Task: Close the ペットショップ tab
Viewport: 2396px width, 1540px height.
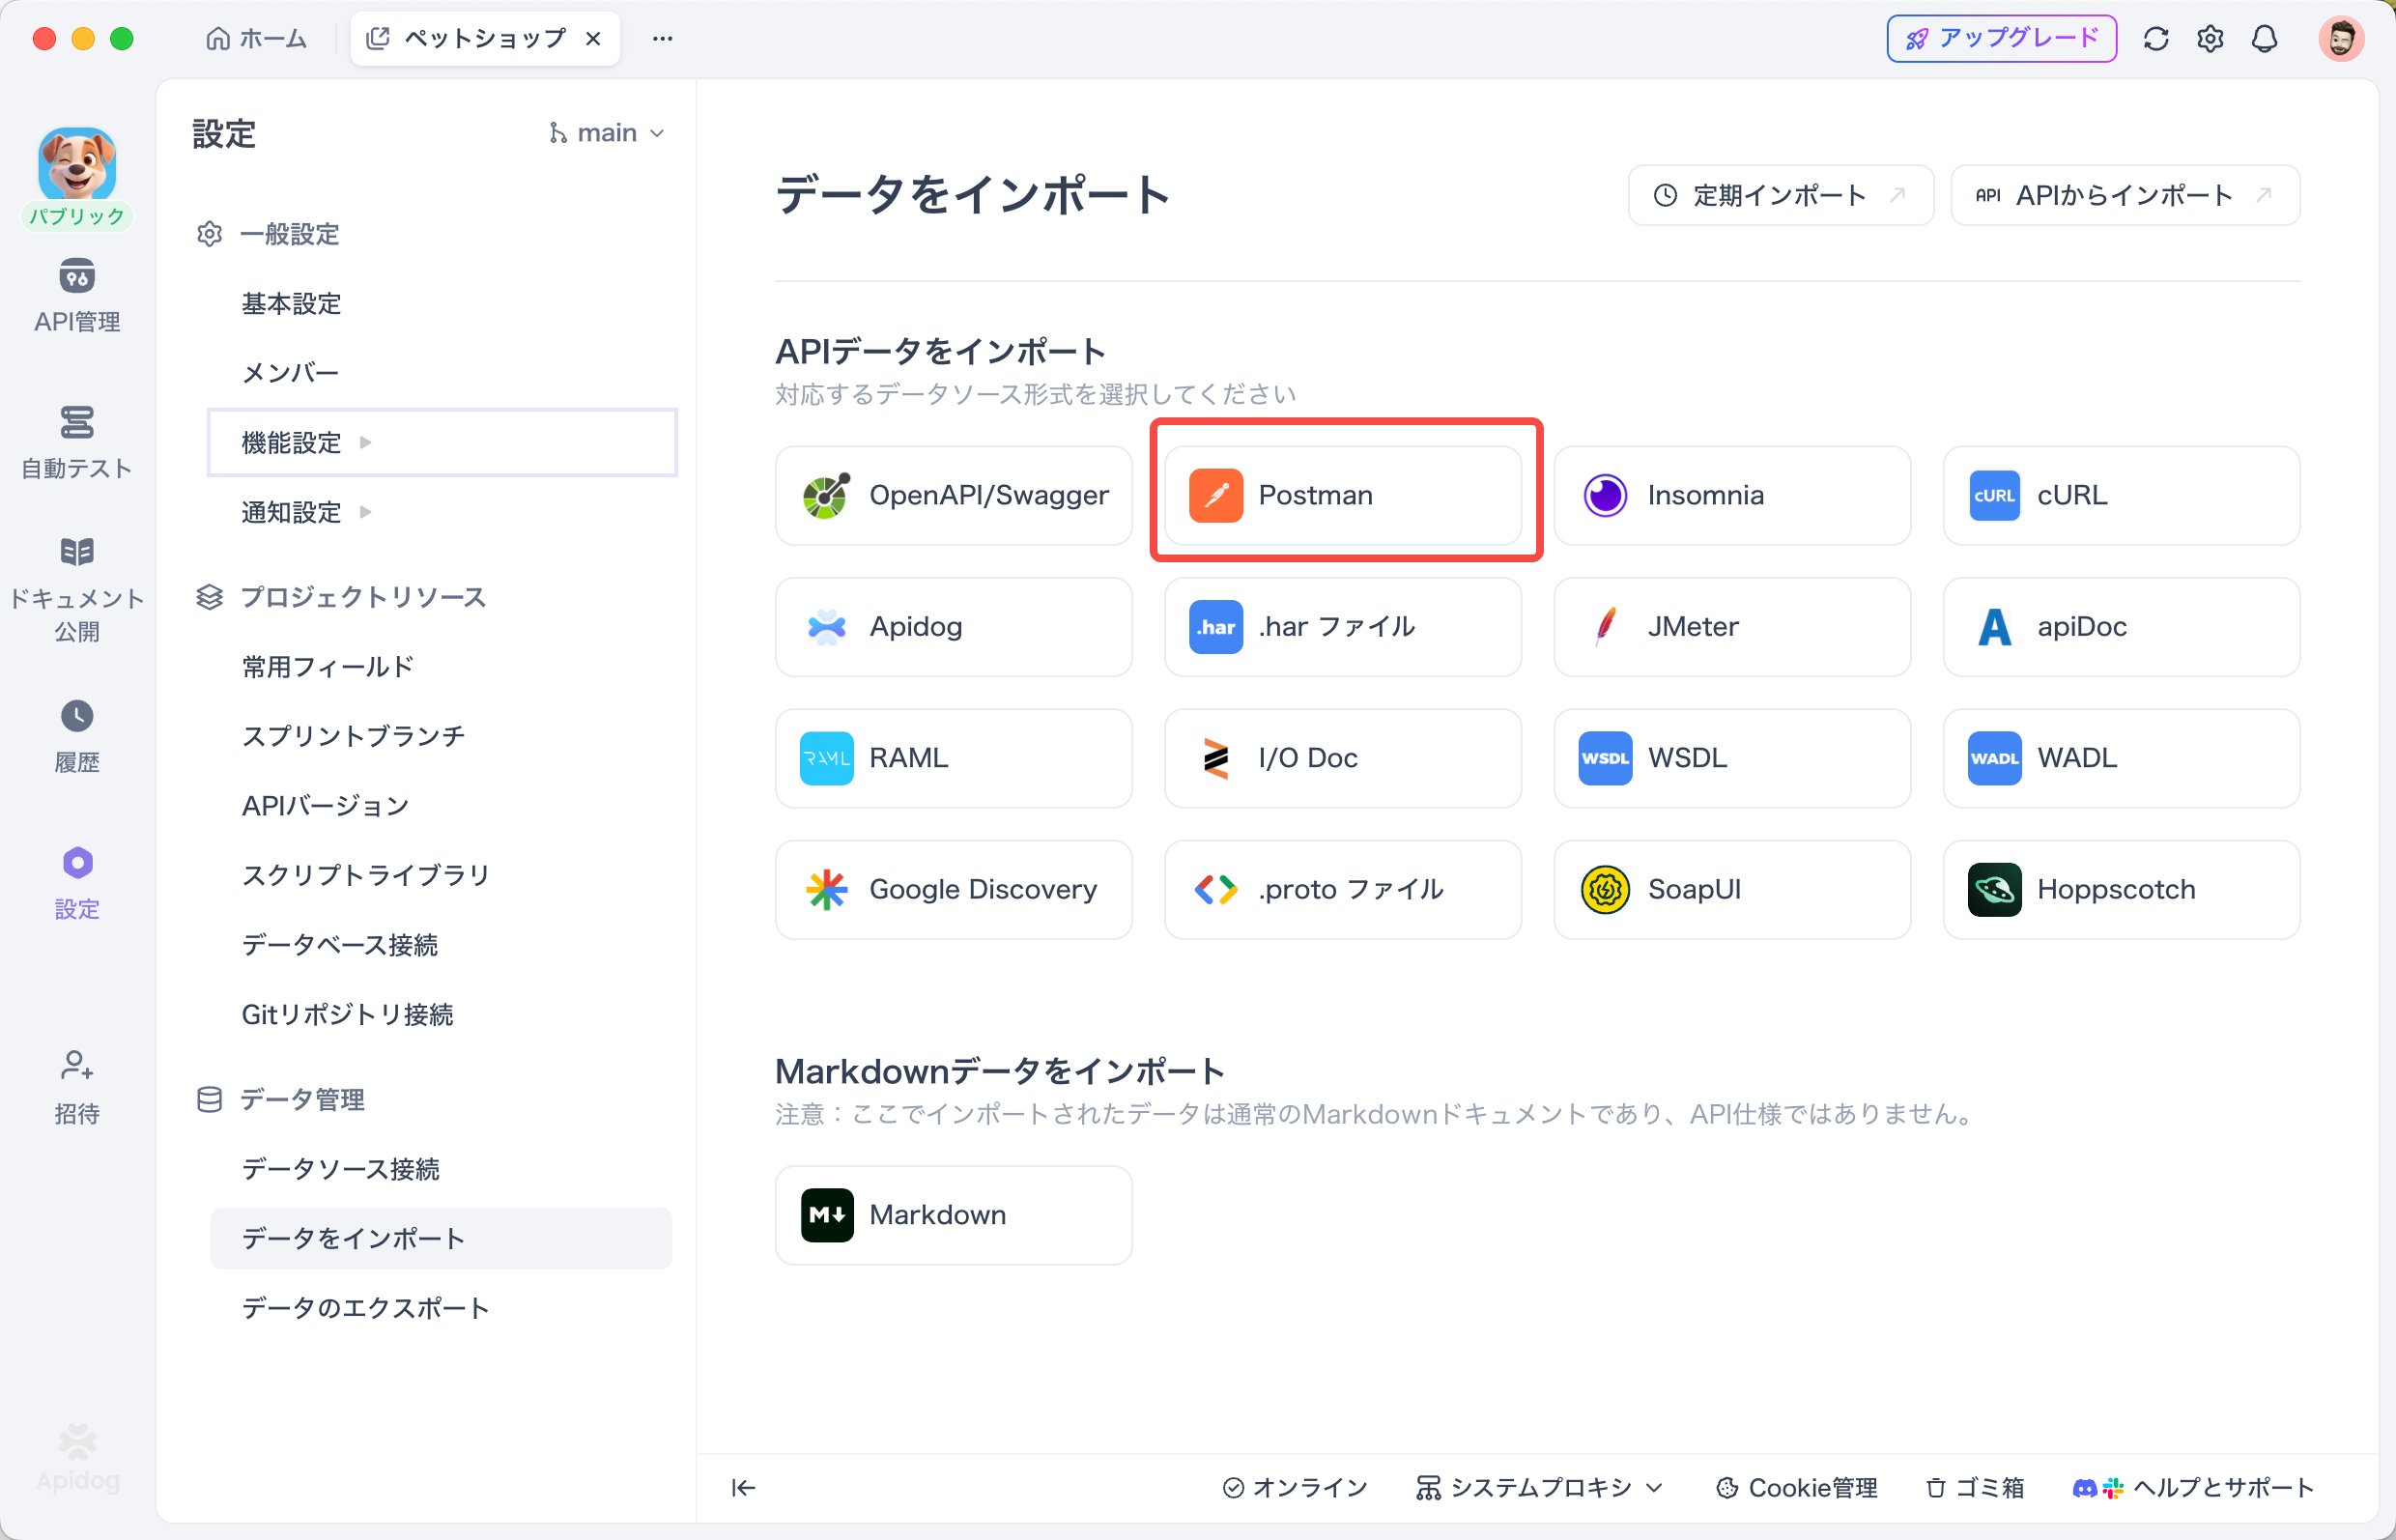Action: point(593,39)
